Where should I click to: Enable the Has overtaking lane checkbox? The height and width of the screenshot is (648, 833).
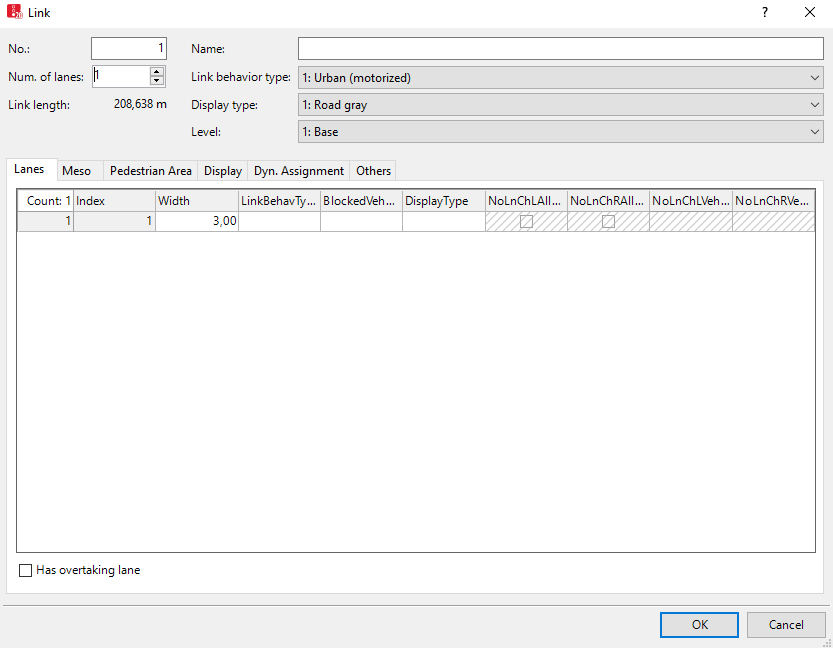click(x=26, y=571)
